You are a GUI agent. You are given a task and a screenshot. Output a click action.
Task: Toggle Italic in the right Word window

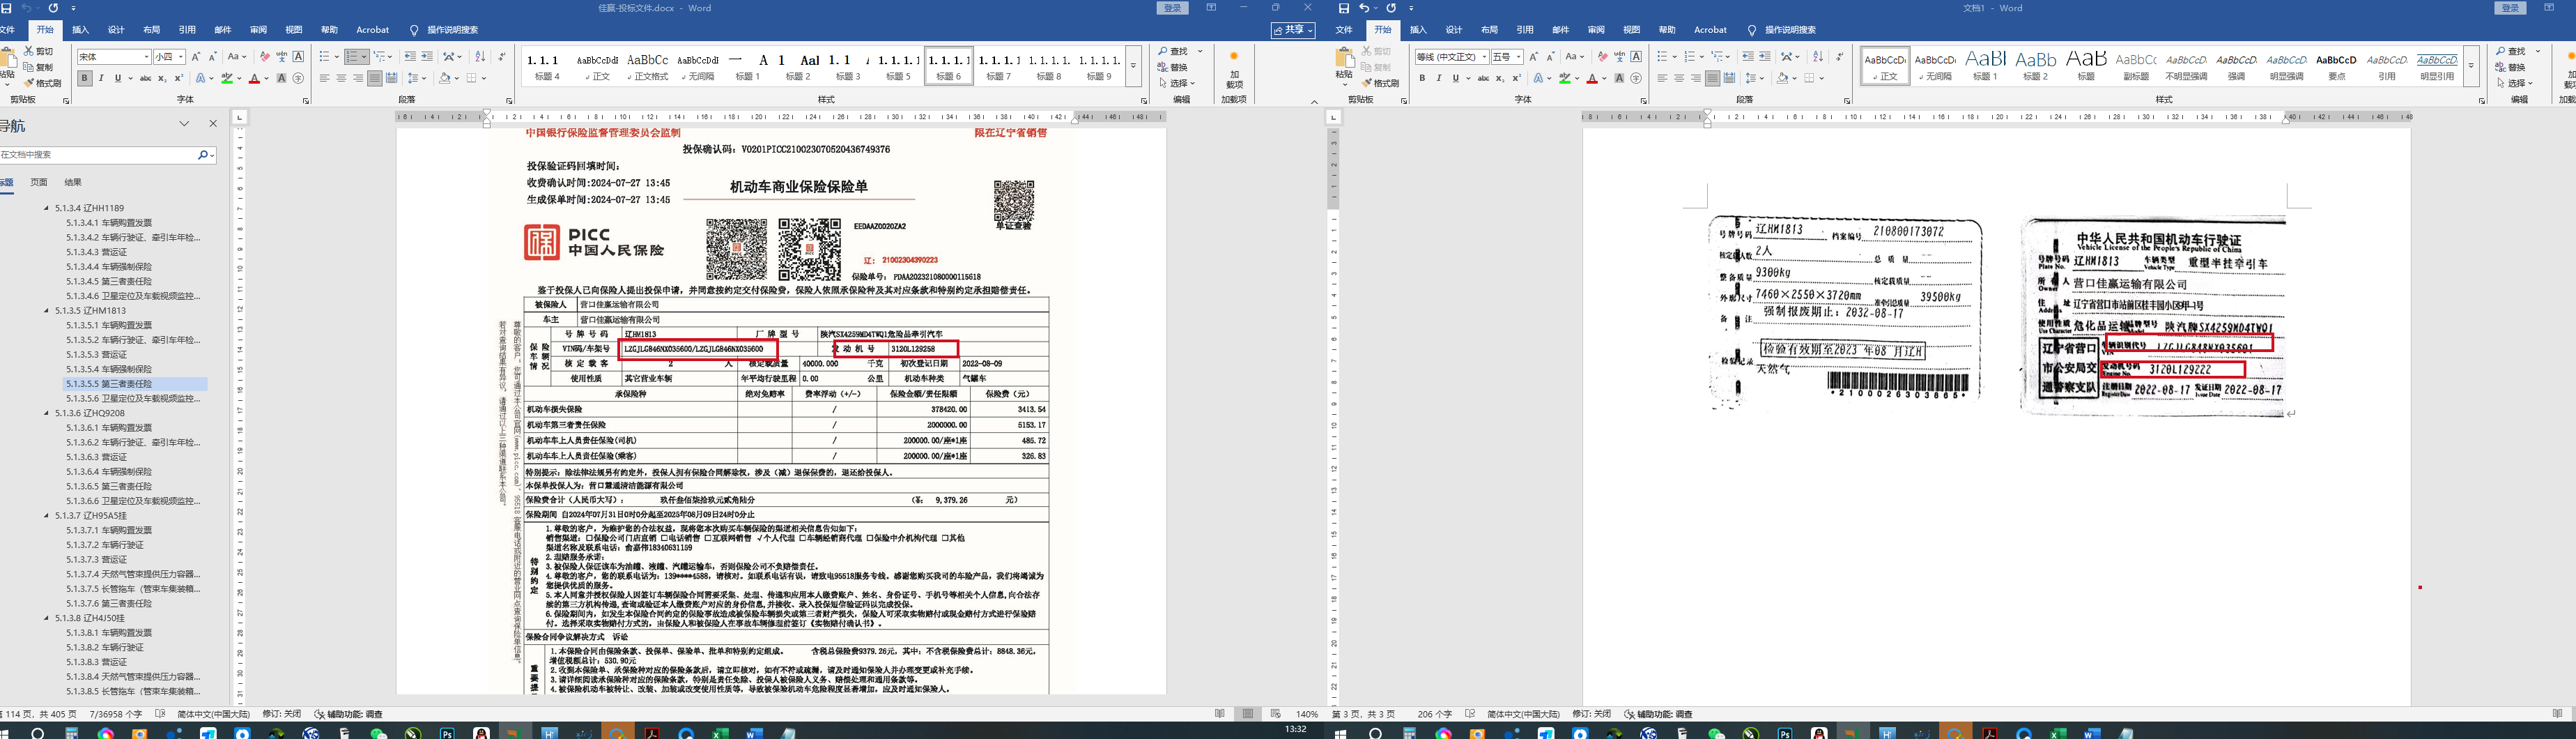pos(1439,78)
